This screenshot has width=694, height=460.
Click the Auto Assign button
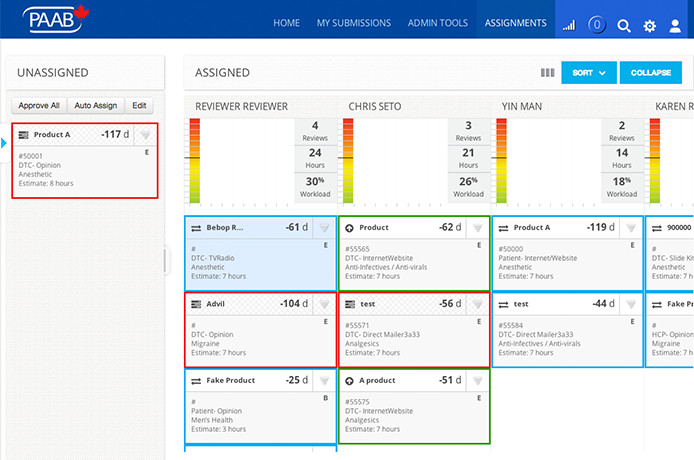coord(97,105)
